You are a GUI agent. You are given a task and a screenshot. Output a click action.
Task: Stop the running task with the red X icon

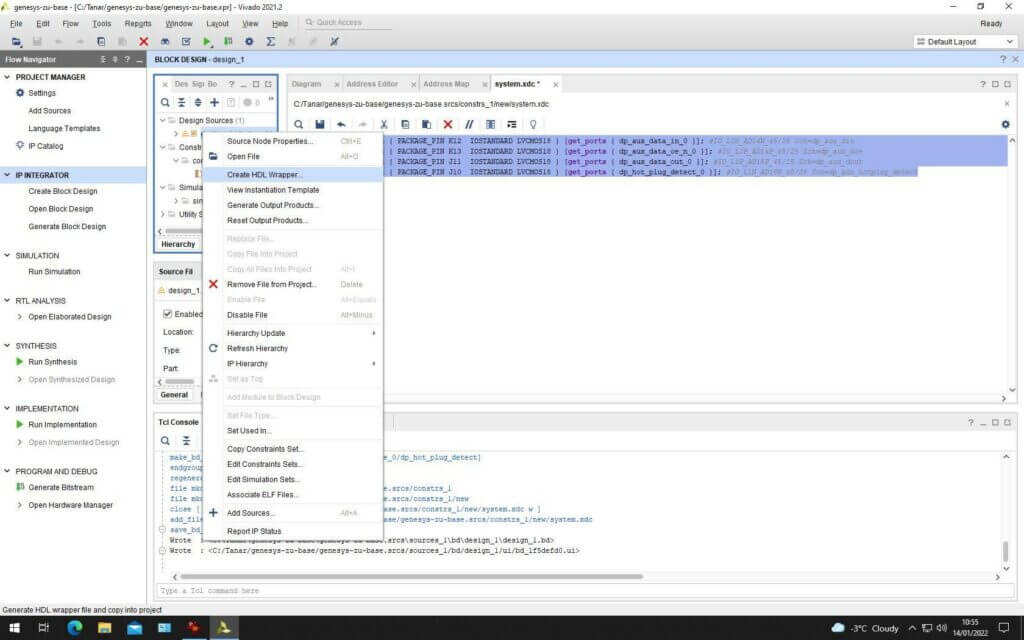[143, 41]
